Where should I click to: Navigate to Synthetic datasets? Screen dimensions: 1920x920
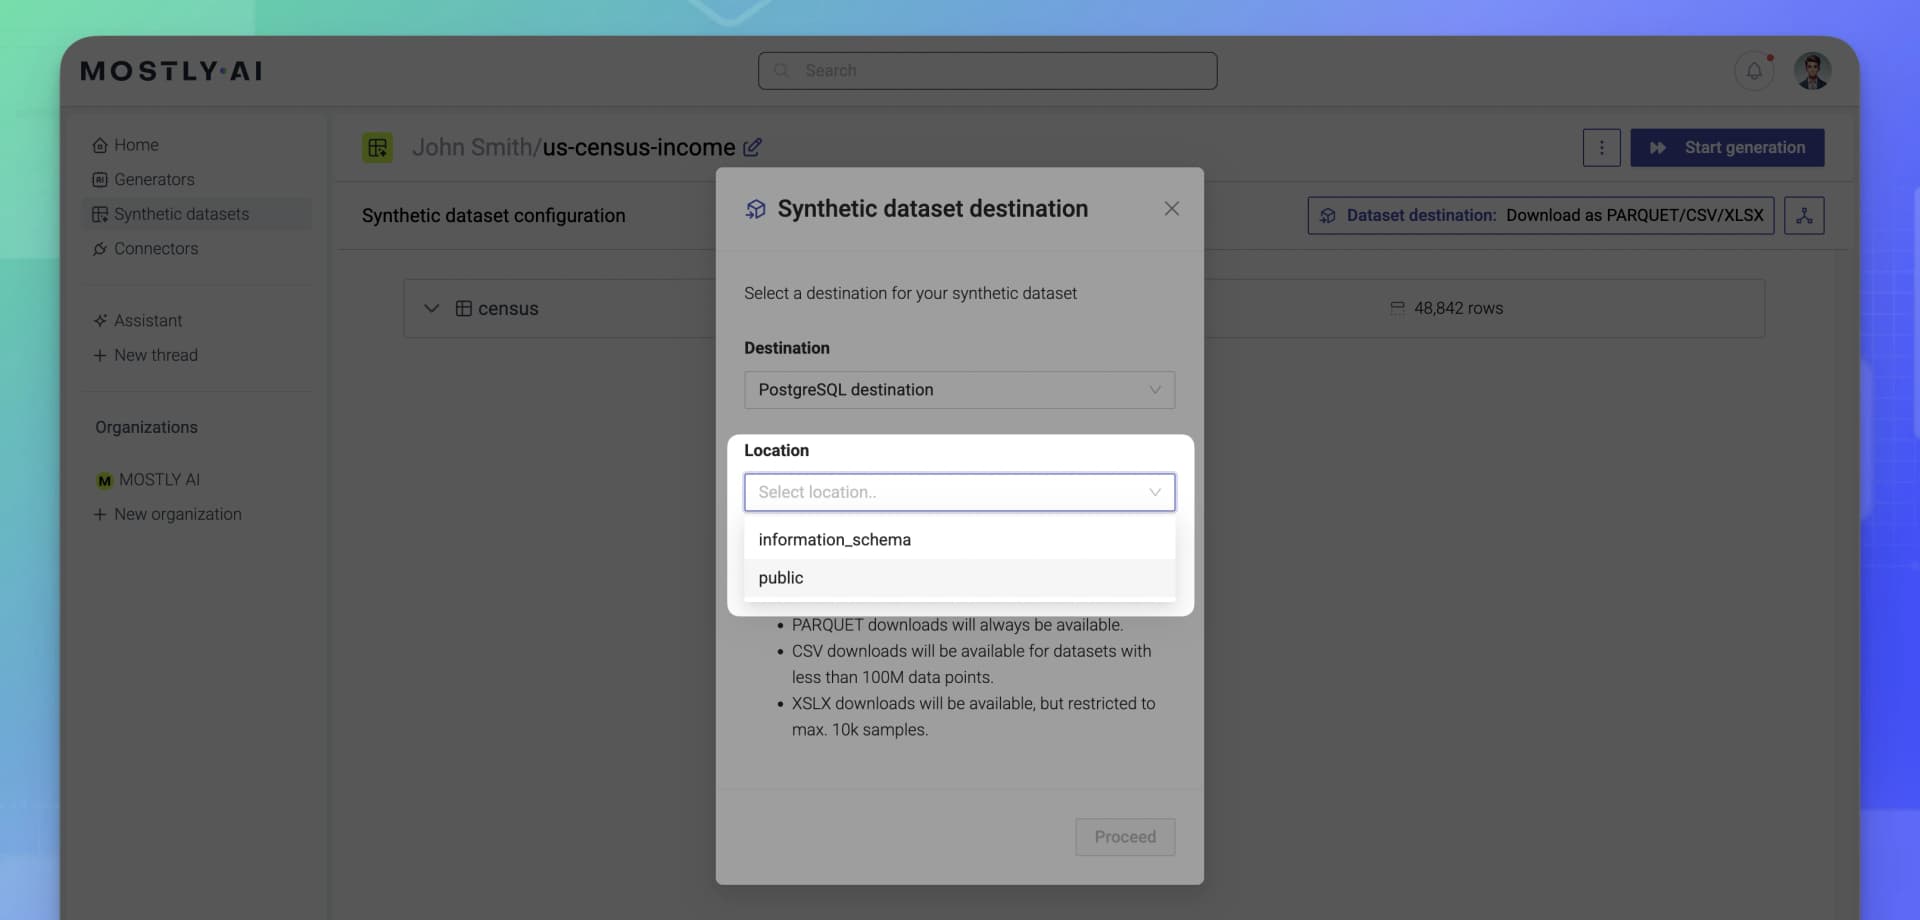point(180,213)
